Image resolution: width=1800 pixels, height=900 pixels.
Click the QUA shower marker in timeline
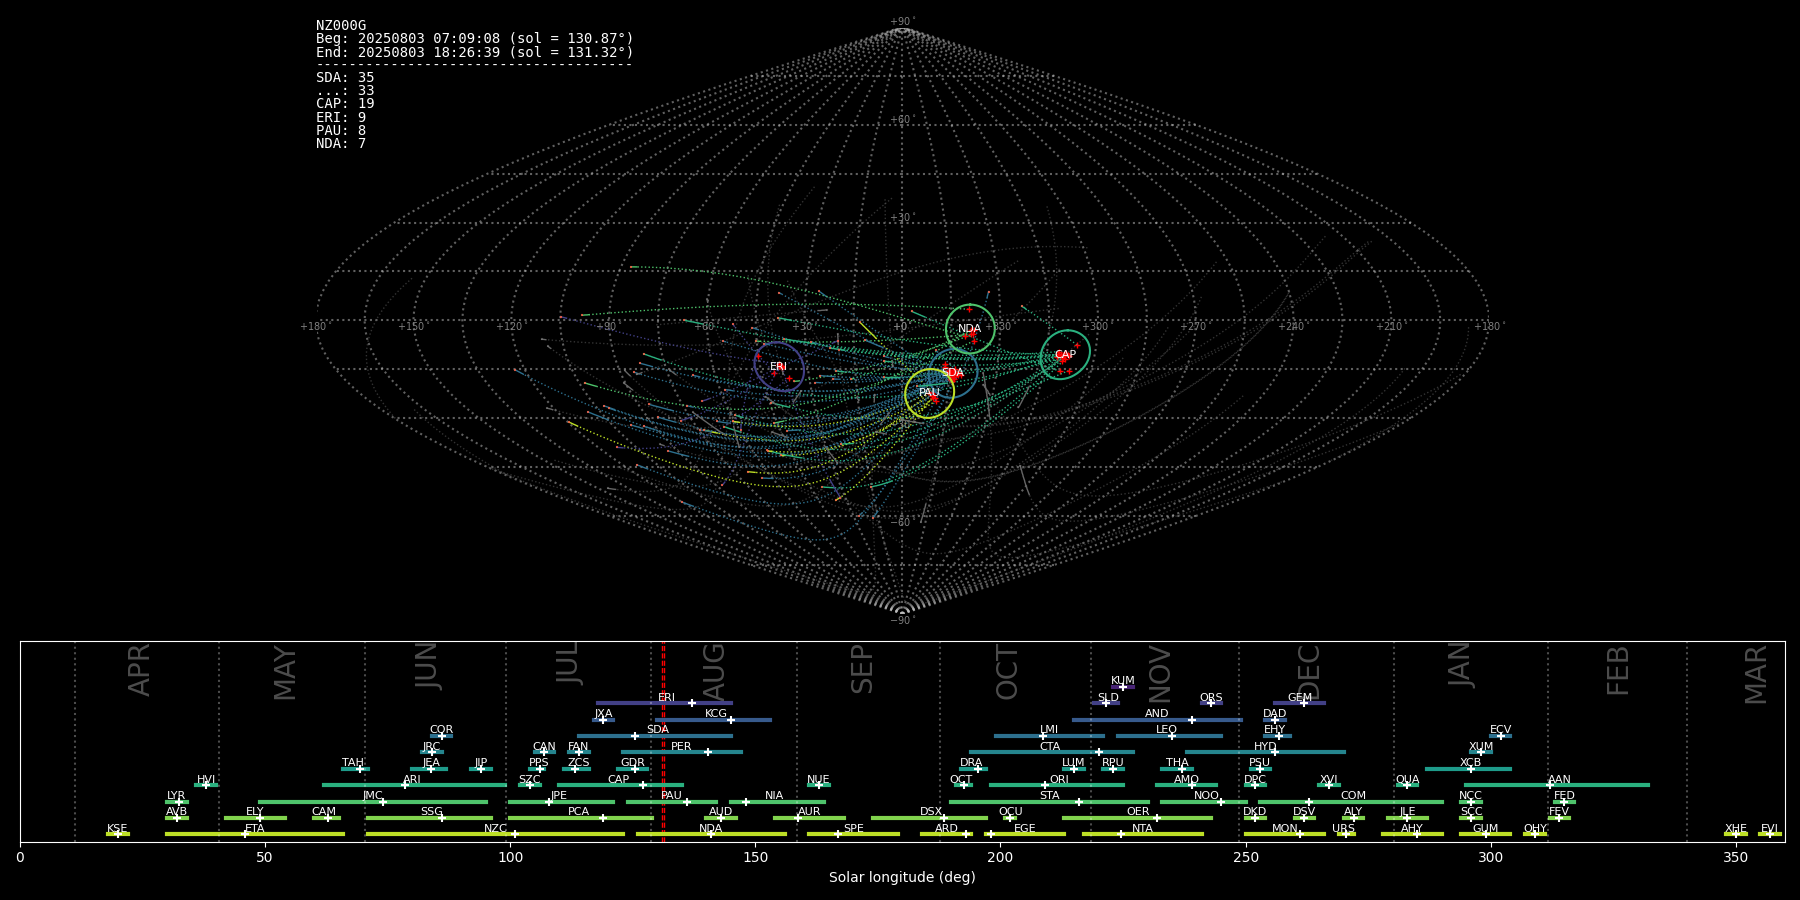pos(1407,785)
